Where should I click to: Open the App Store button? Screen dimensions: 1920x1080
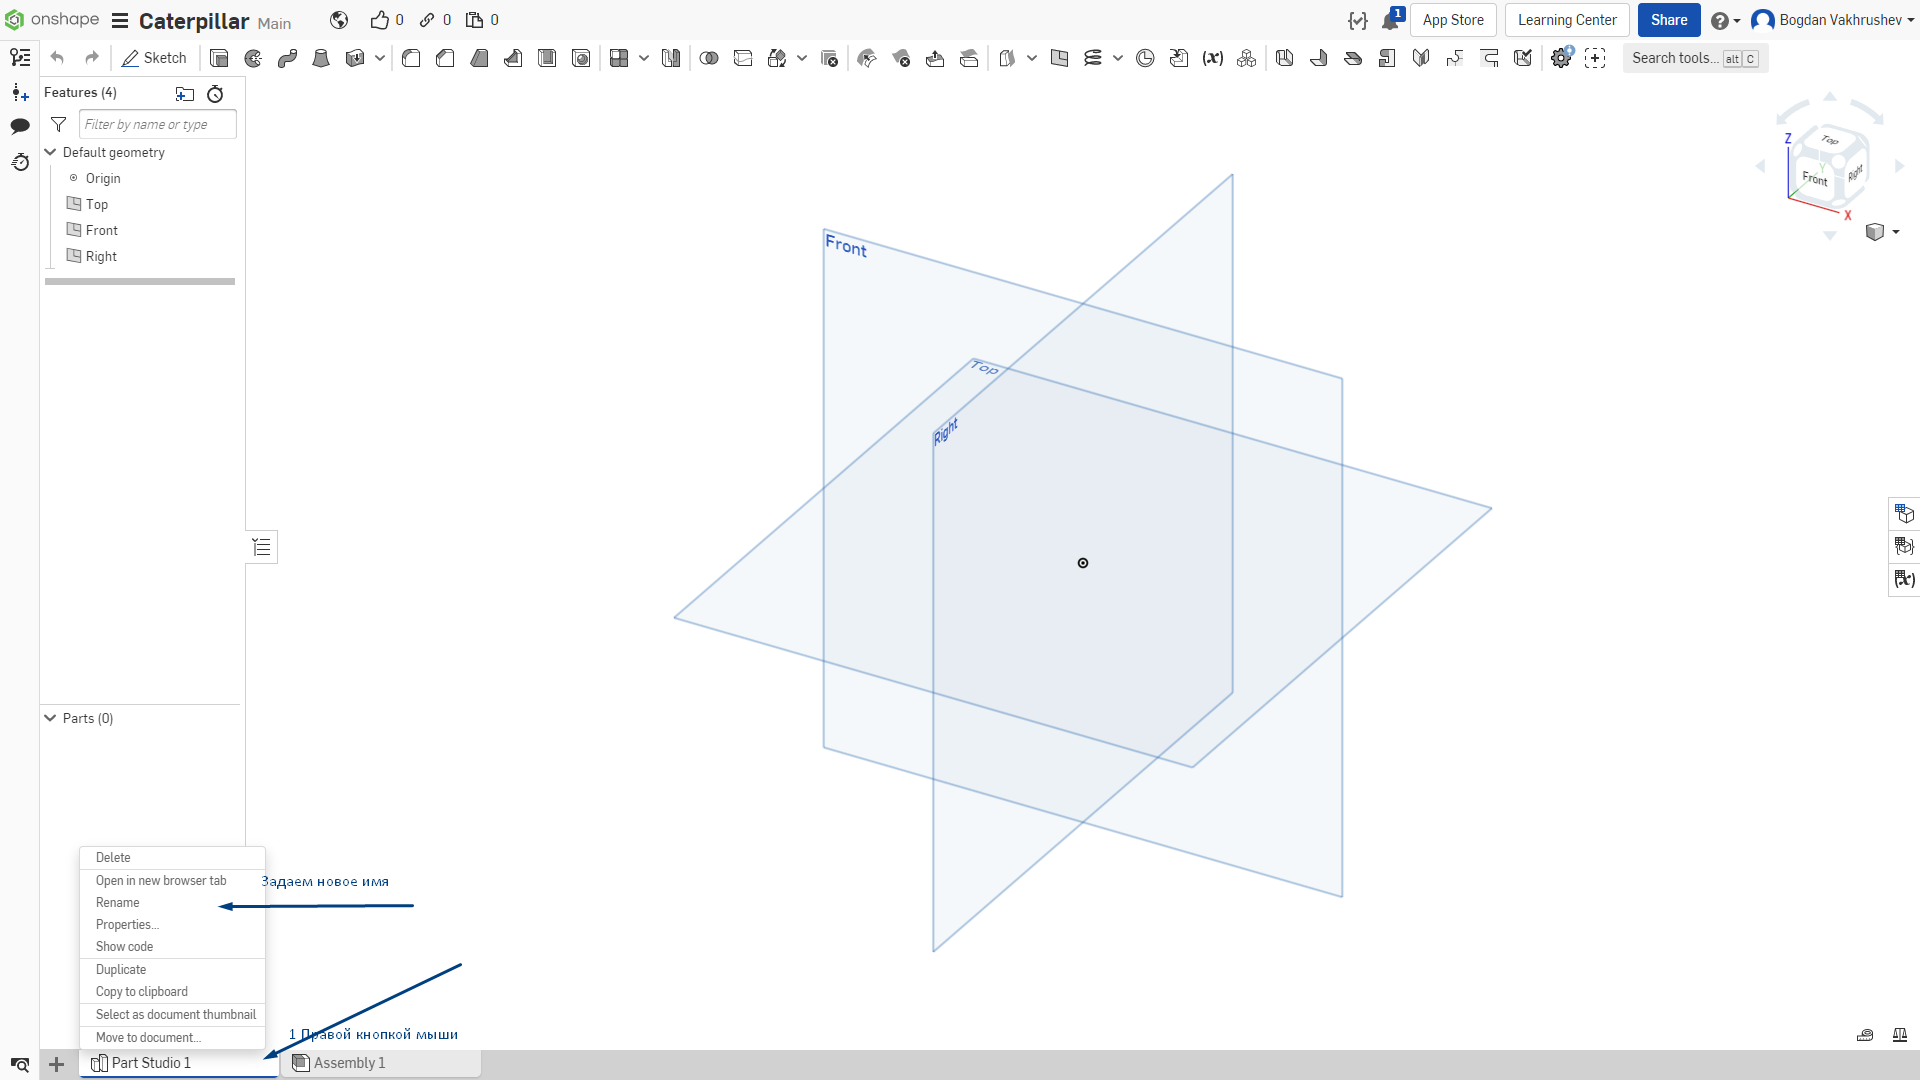tap(1453, 20)
